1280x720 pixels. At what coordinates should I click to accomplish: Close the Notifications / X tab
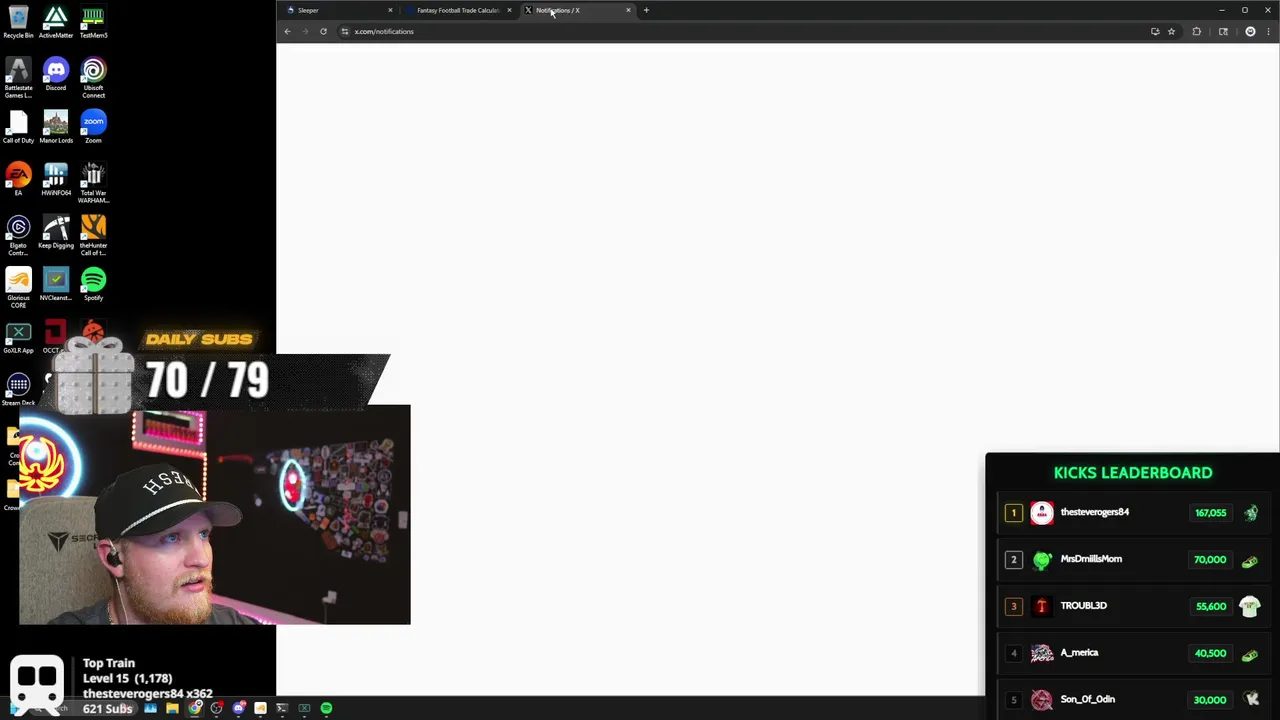pyautogui.click(x=628, y=10)
